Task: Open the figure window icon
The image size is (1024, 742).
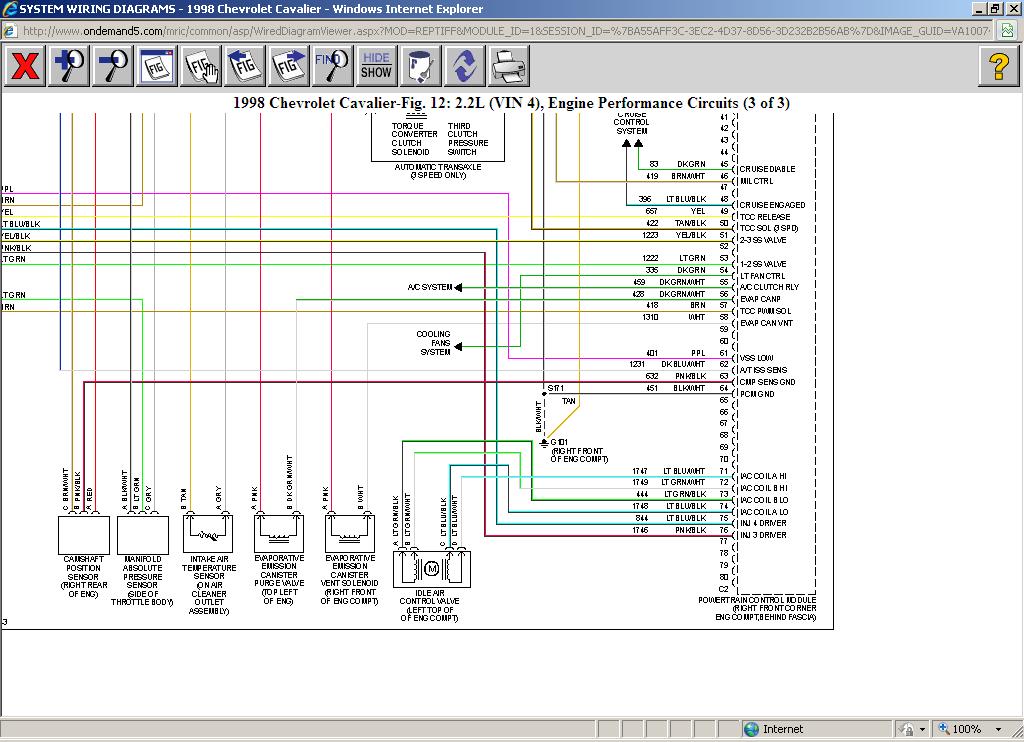Action: (x=157, y=67)
